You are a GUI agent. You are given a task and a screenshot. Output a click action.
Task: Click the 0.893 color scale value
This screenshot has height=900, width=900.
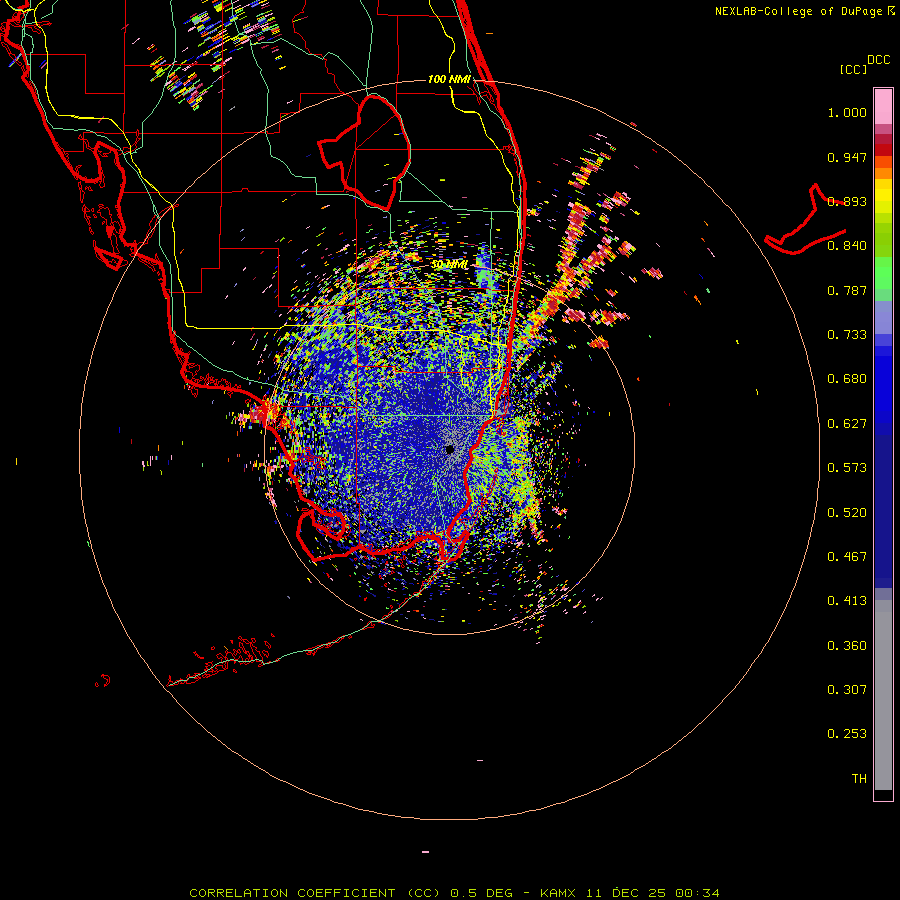847,201
